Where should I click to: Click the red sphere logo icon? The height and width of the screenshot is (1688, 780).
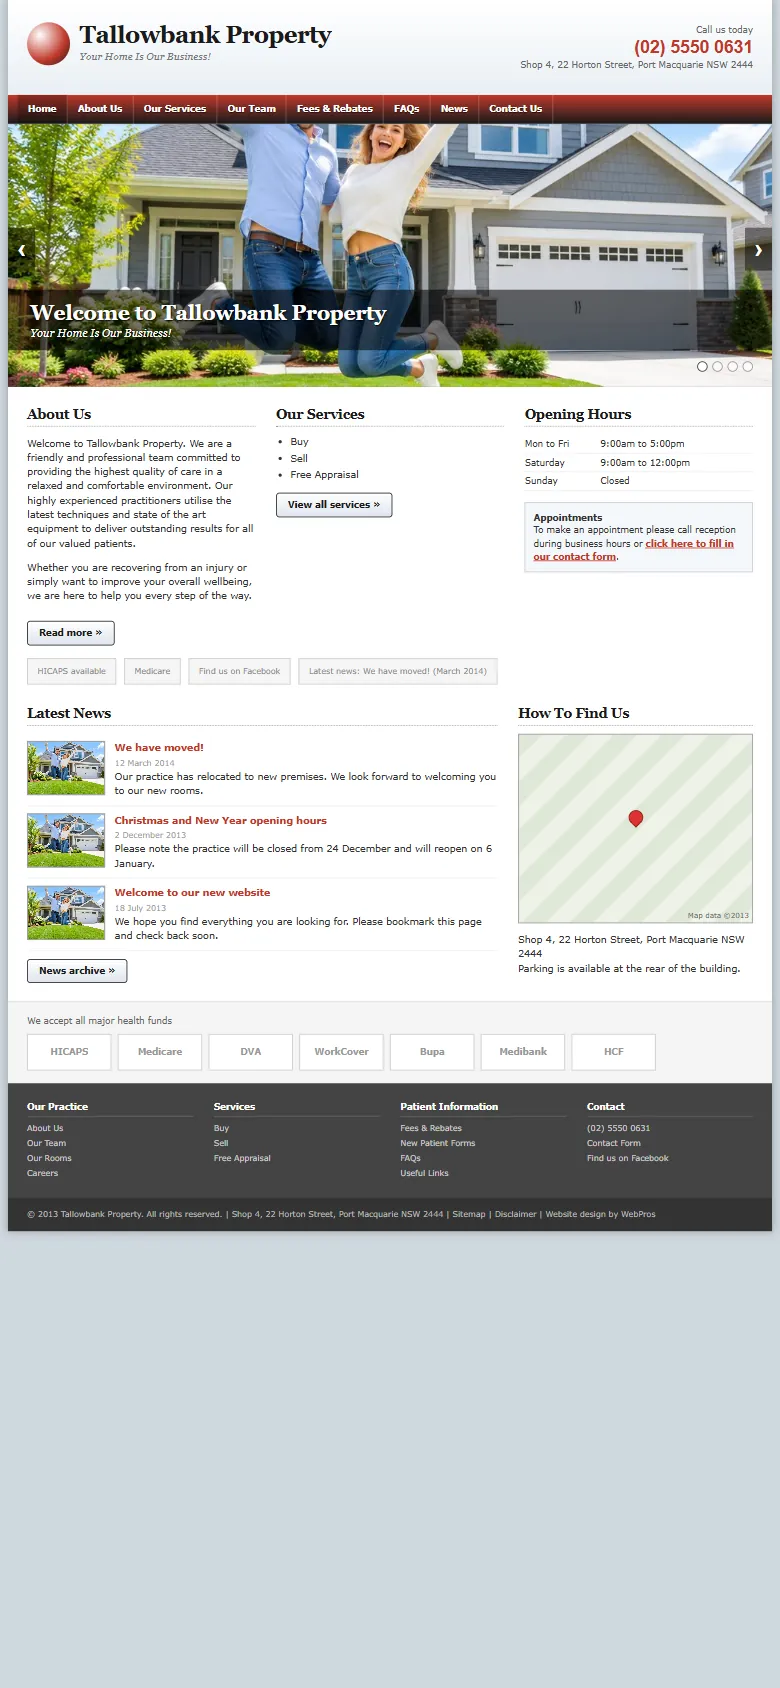pos(48,44)
